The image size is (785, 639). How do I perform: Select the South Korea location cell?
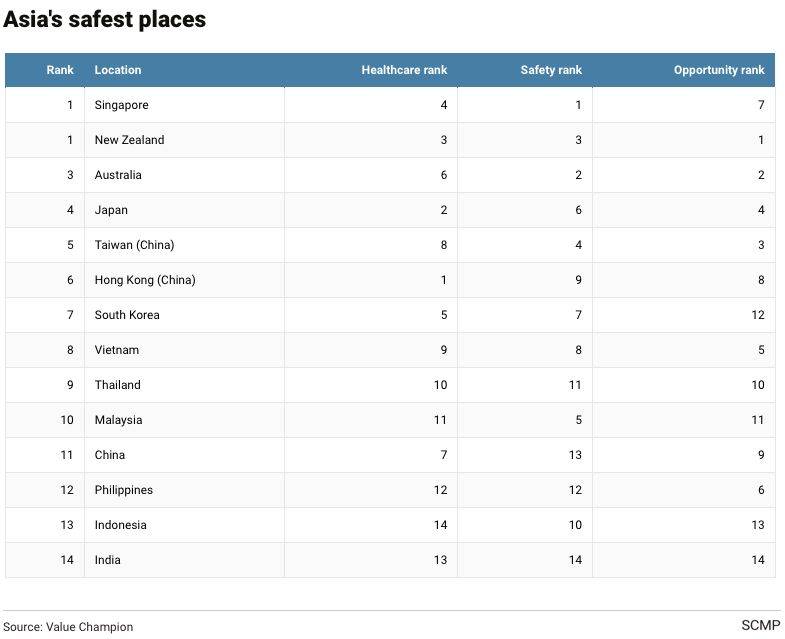[127, 315]
